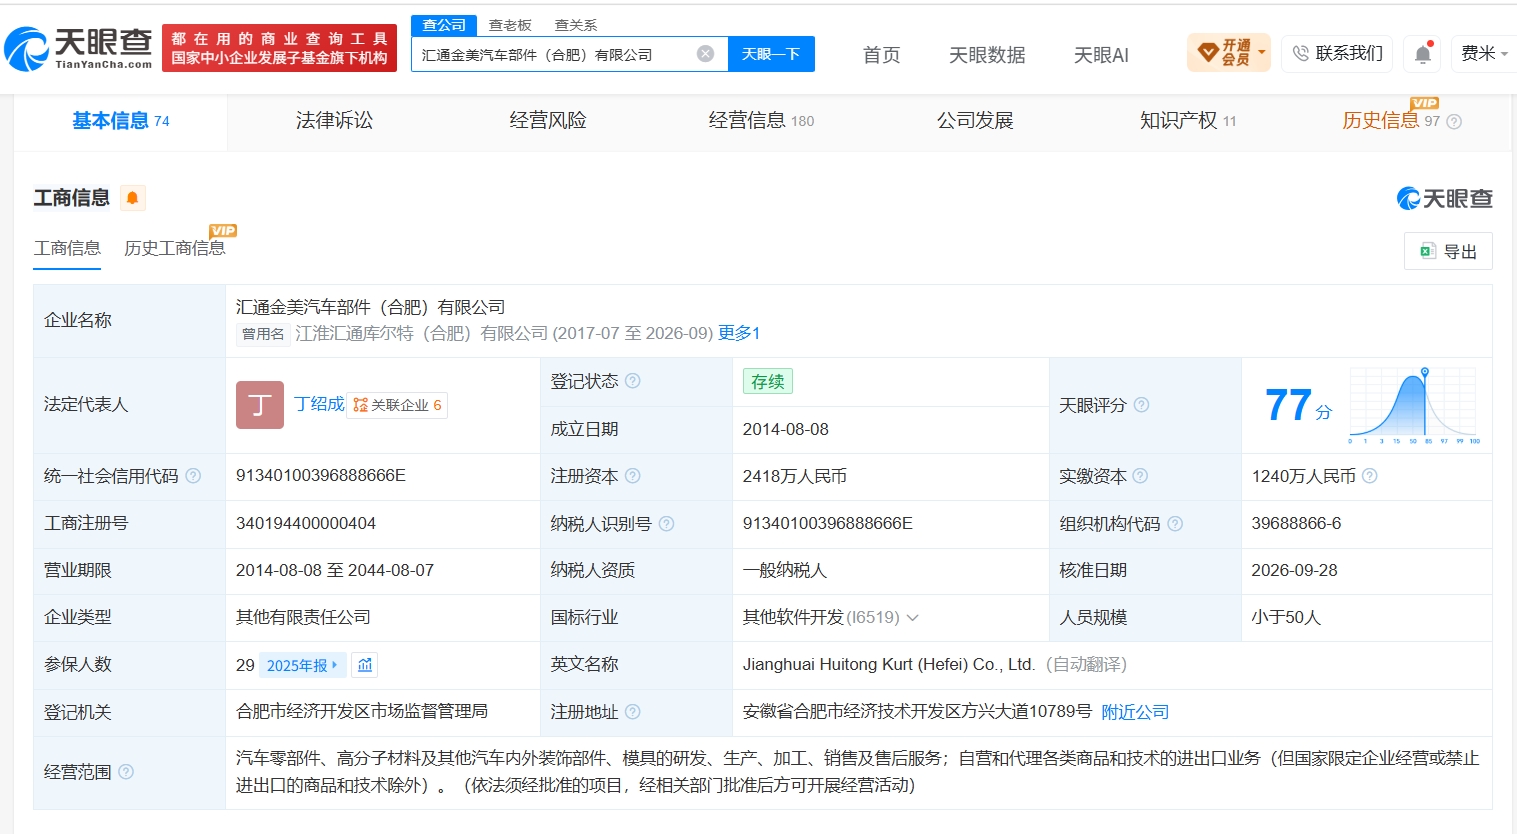Switch to 历史工商信息 sub-tab
The width and height of the screenshot is (1517, 834).
coord(175,248)
